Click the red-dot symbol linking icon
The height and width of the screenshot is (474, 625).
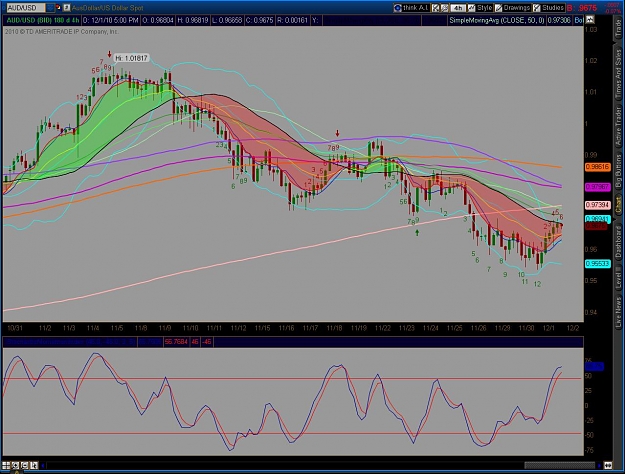(58, 8)
